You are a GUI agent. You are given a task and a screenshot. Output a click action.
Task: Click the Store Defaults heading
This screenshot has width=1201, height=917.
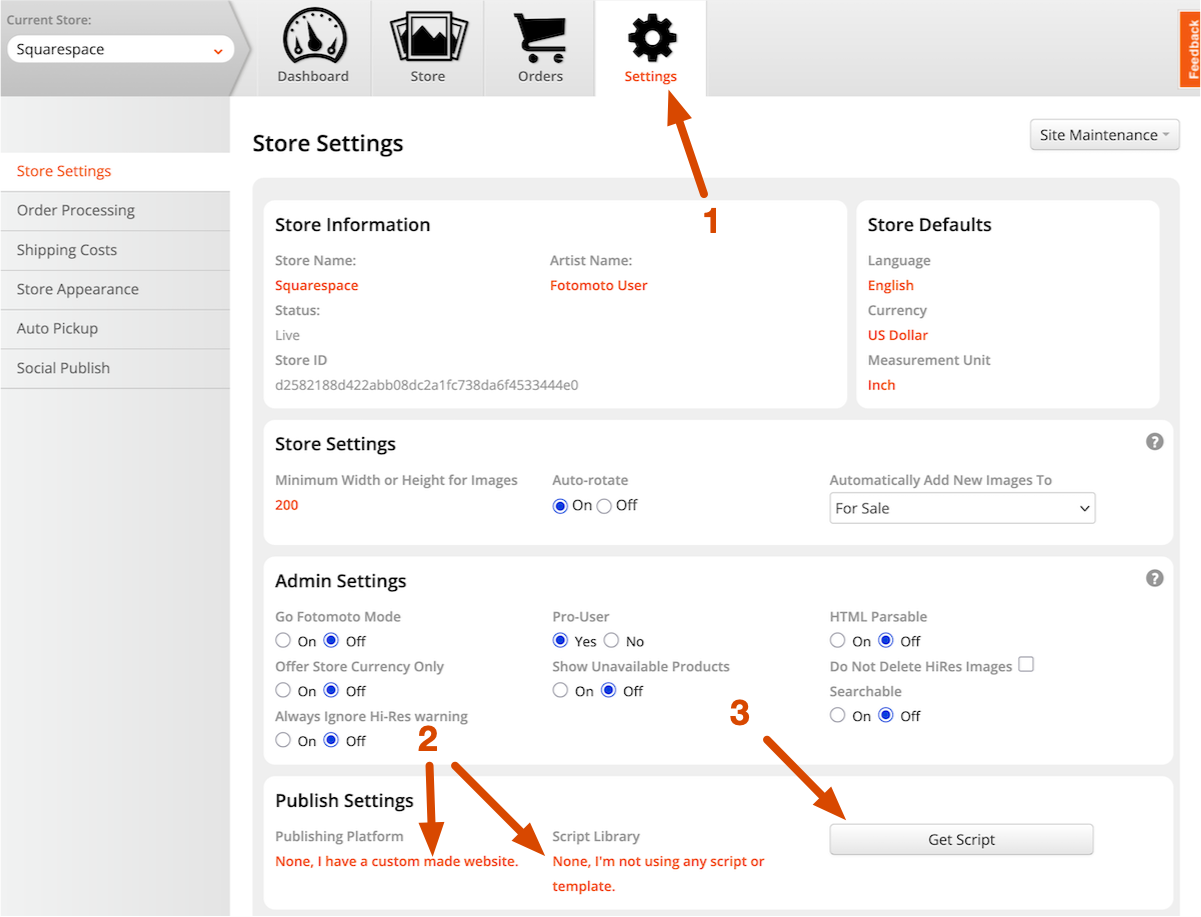[929, 225]
